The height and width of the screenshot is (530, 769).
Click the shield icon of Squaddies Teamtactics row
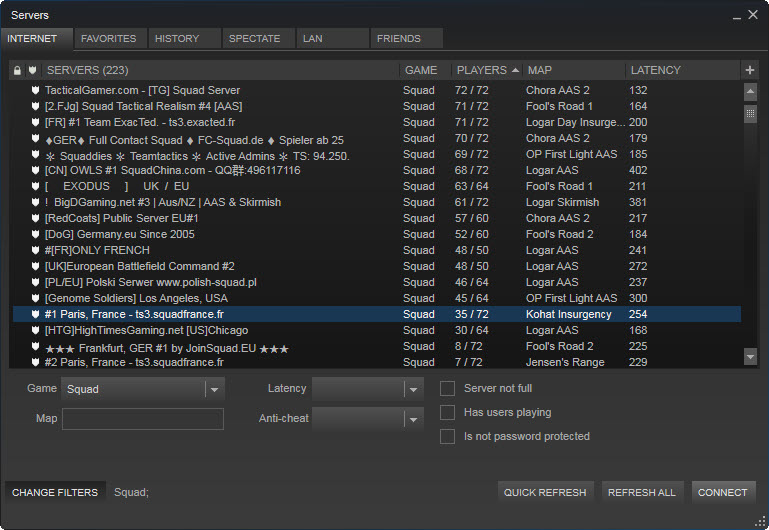[35, 154]
